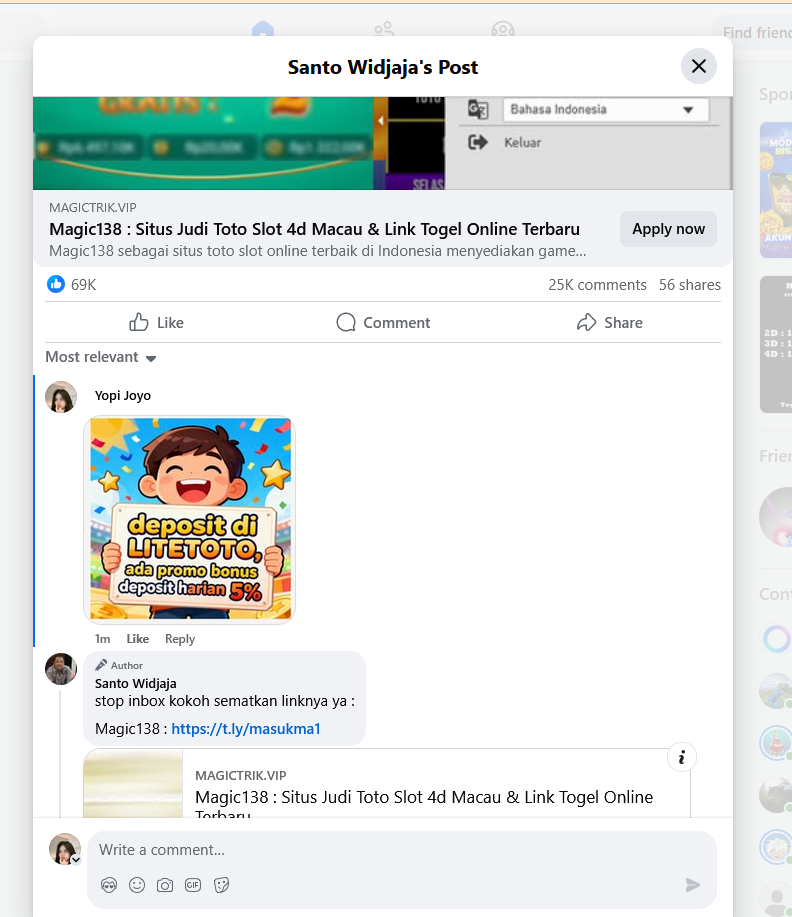The image size is (792, 917).
Task: Open Yopi Joyo's profile picture
Action: [x=61, y=397]
